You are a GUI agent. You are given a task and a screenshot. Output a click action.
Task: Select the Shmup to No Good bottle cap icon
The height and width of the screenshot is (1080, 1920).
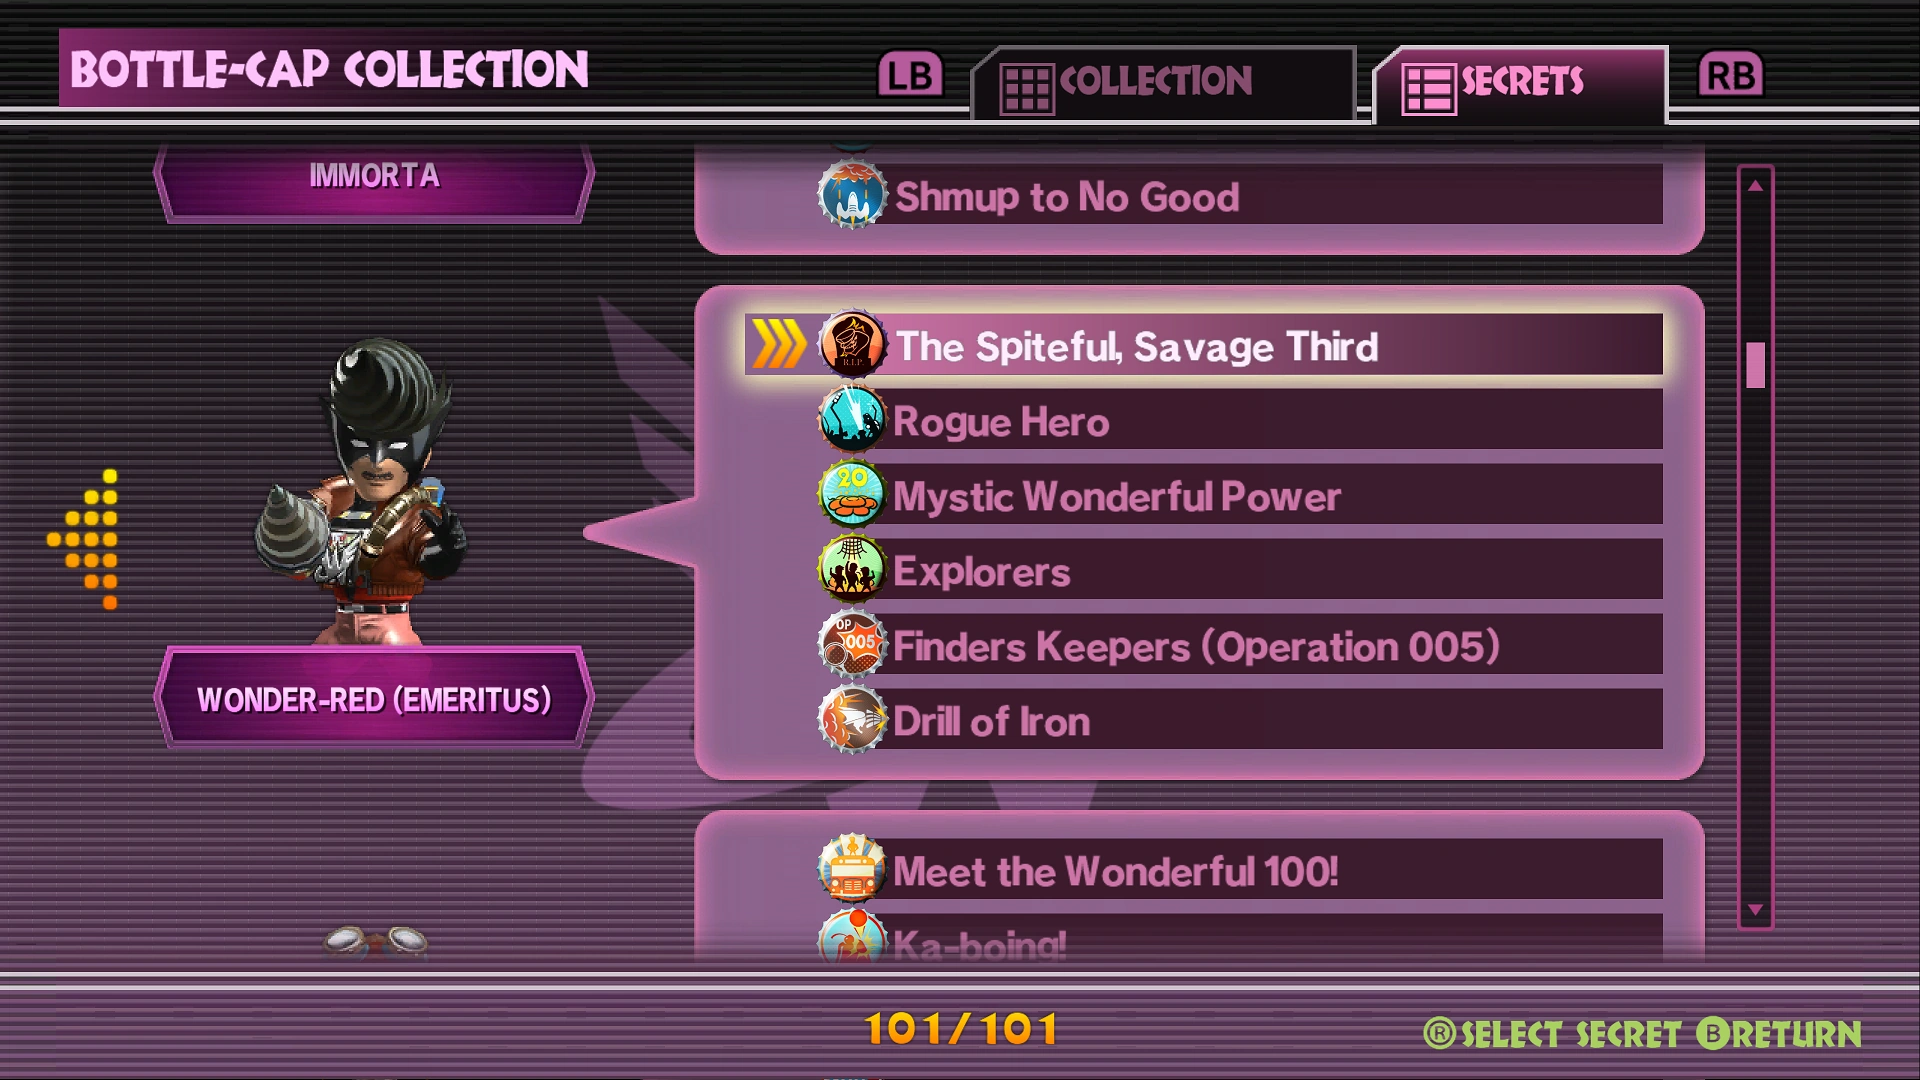pyautogui.click(x=852, y=196)
